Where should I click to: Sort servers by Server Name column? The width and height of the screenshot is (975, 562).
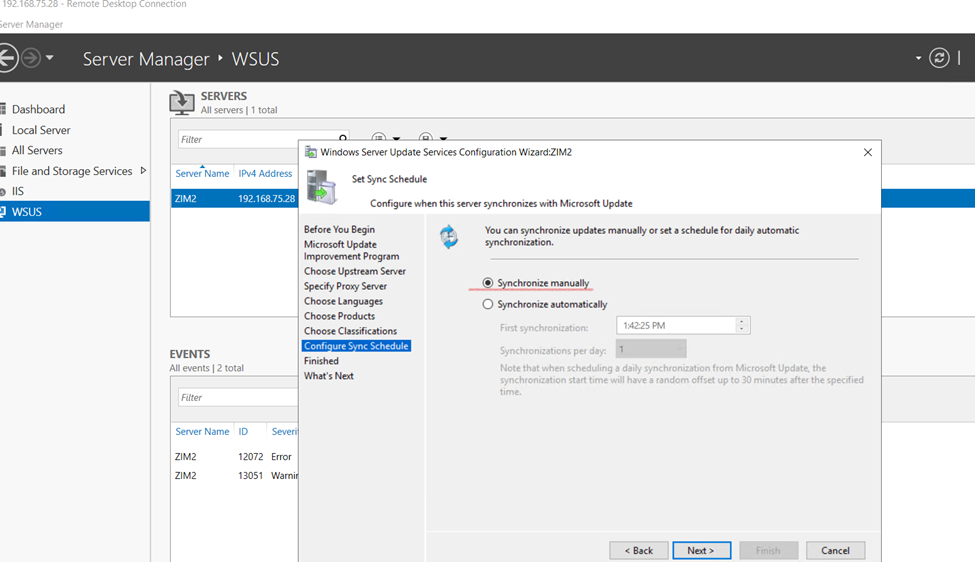click(202, 173)
